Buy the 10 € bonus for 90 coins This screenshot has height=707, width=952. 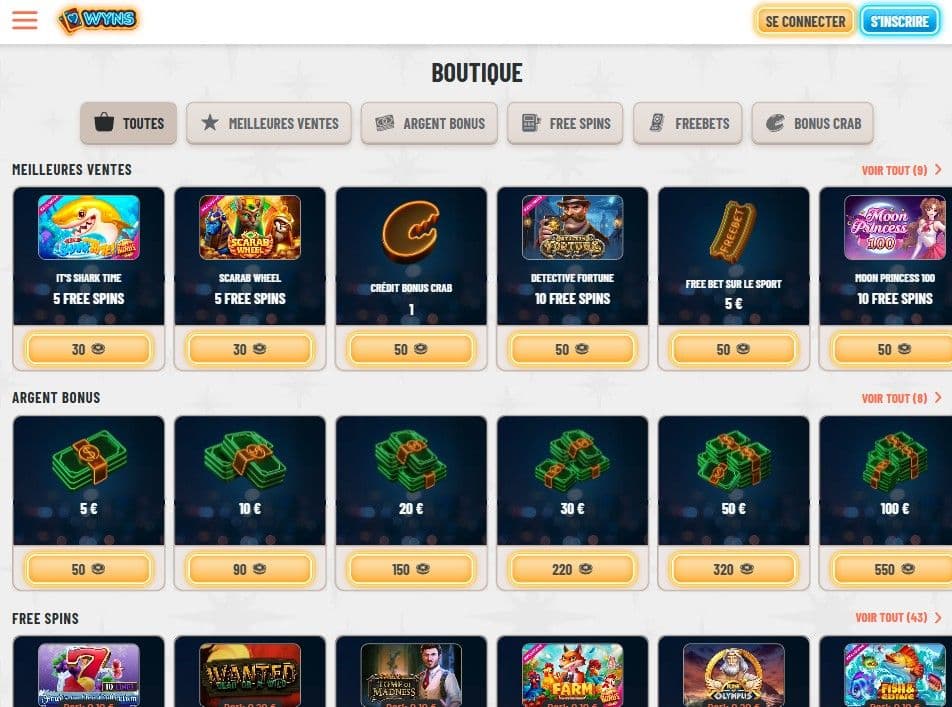tap(250, 569)
